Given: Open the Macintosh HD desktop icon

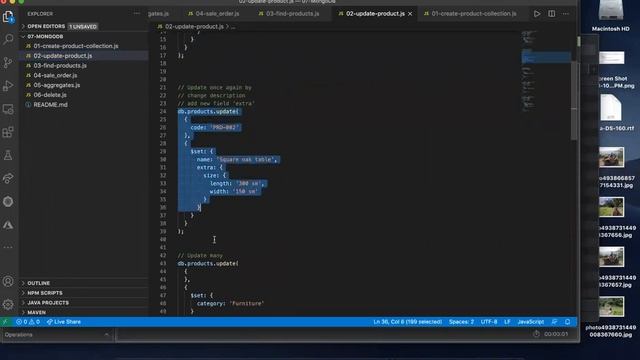Looking at the screenshot, I should coord(611,16).
